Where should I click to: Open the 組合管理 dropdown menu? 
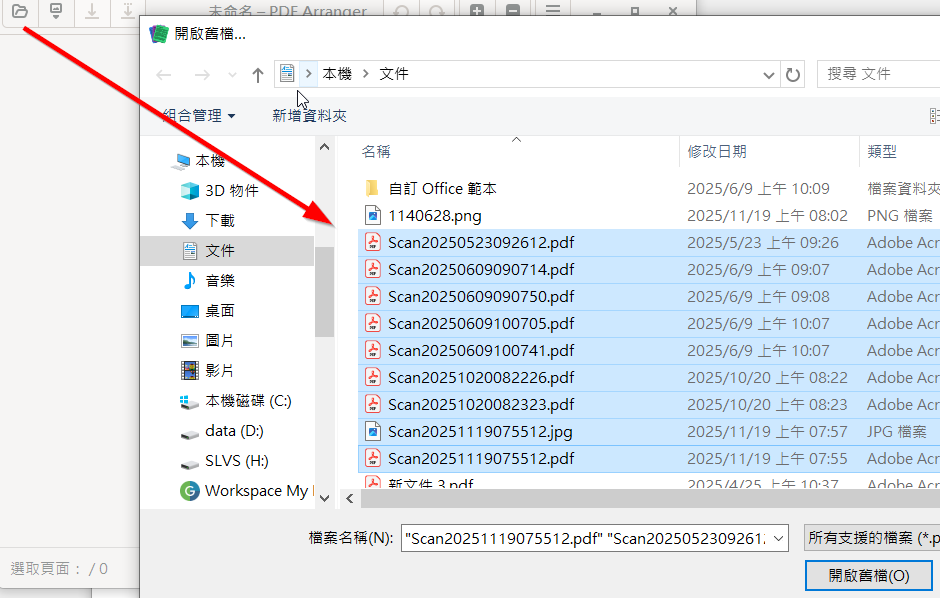click(199, 116)
